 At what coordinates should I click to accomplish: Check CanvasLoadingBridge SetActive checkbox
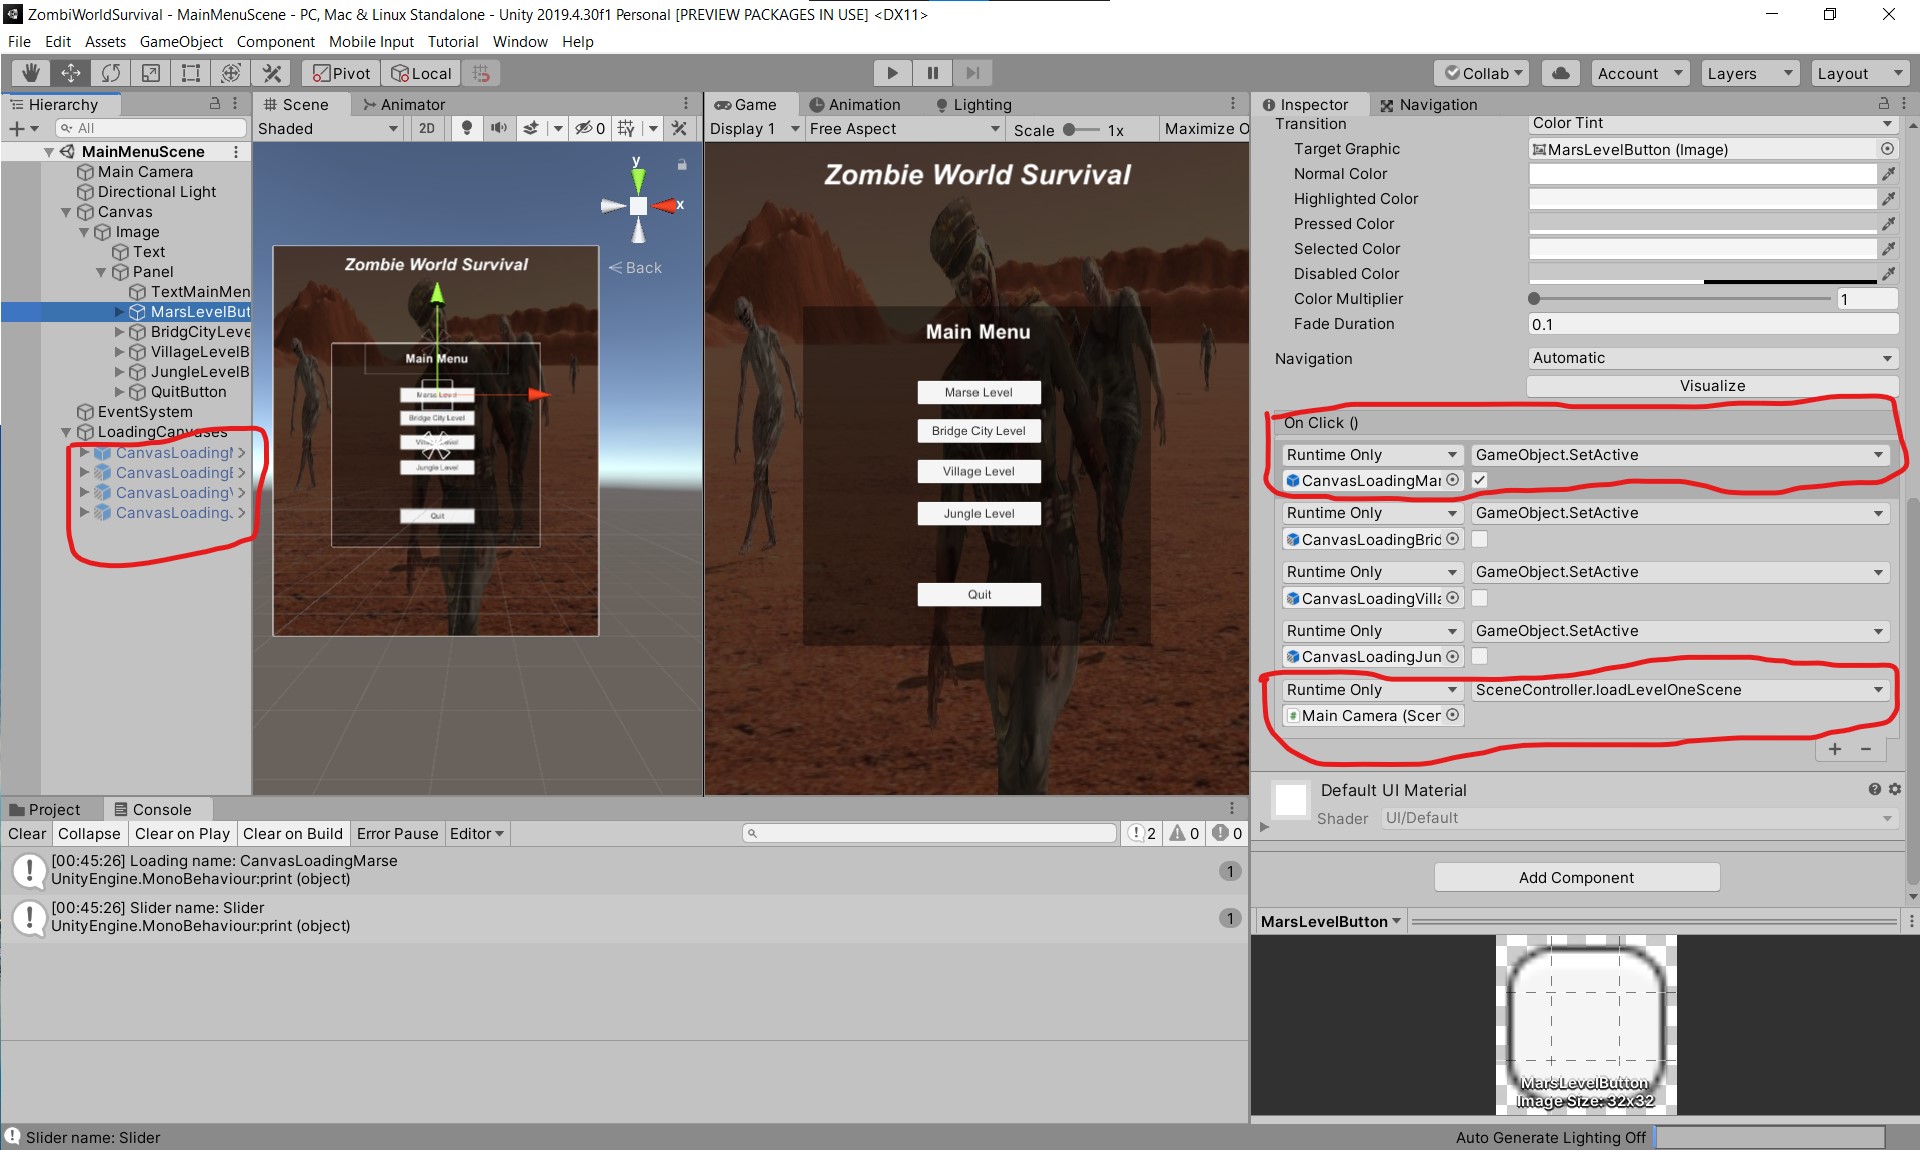(x=1480, y=539)
